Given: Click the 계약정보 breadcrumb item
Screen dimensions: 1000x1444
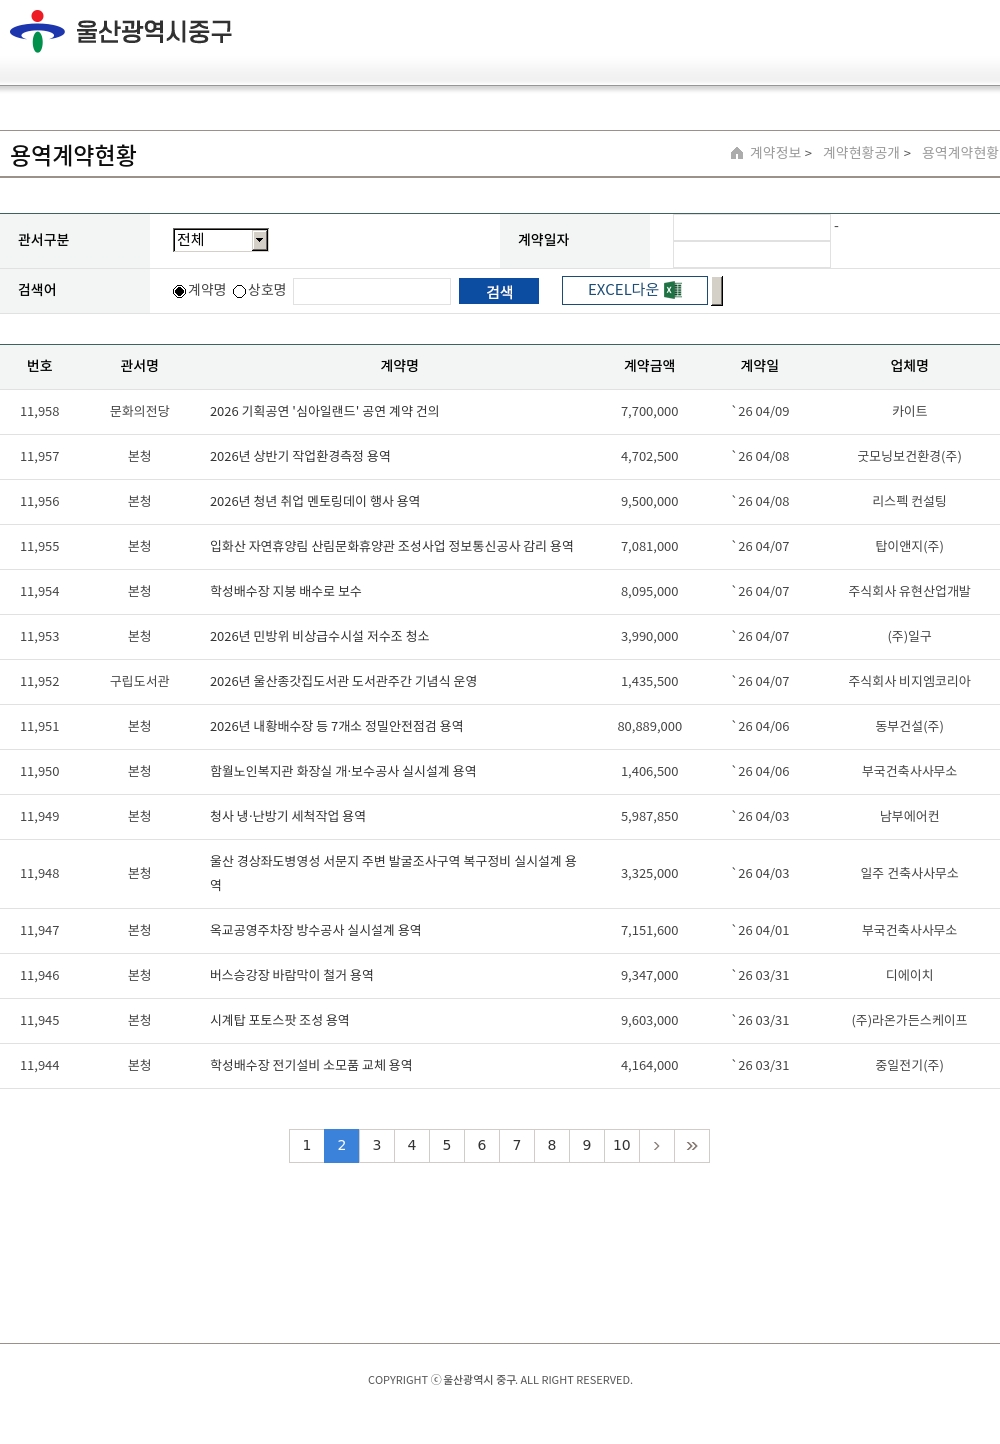Looking at the screenshot, I should coord(776,153).
